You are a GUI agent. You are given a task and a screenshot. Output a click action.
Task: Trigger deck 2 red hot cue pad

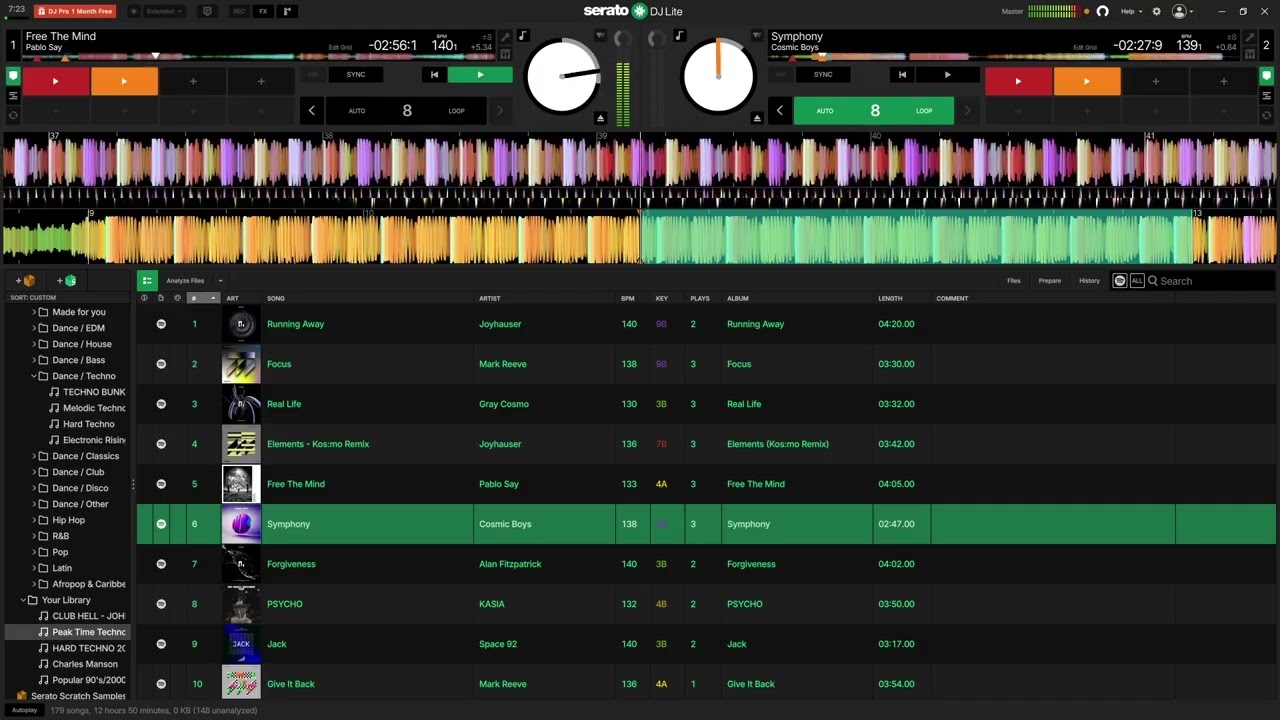coord(1018,81)
